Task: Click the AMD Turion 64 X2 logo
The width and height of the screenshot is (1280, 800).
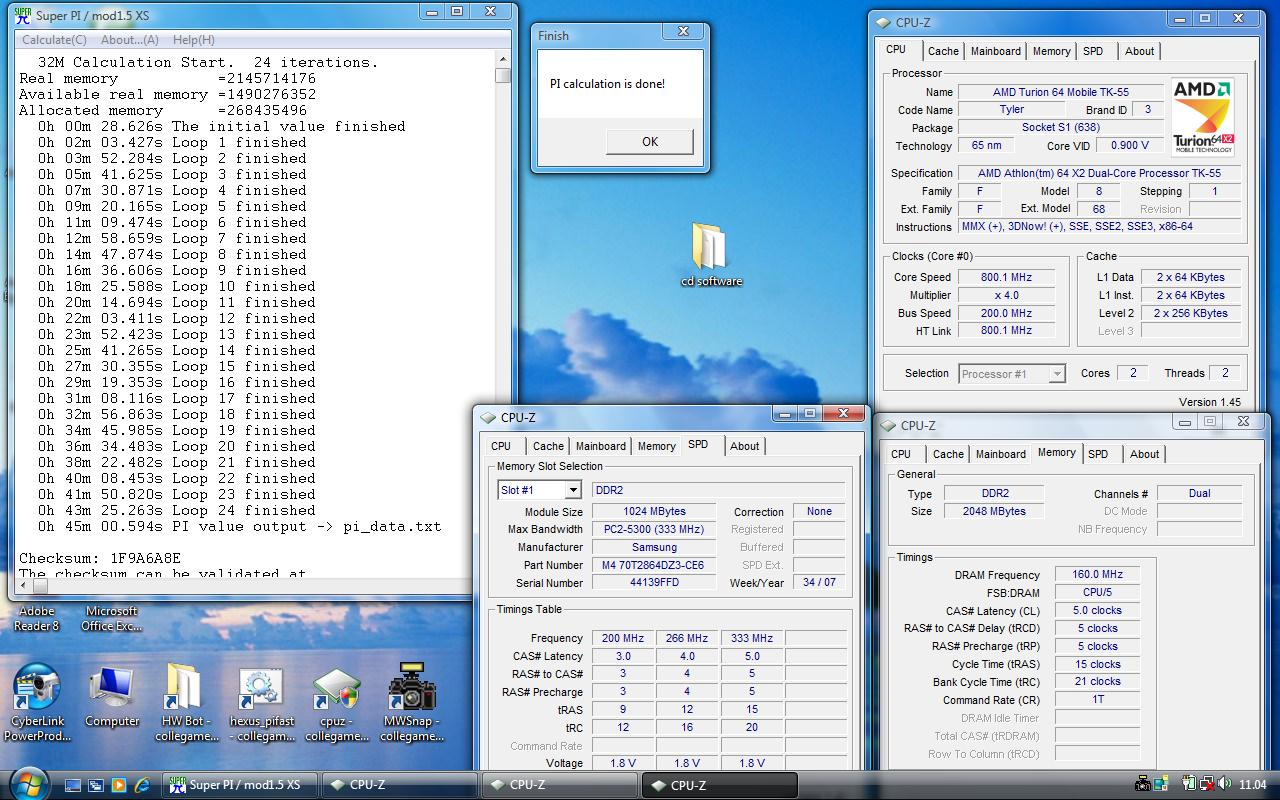Action: click(x=1202, y=117)
